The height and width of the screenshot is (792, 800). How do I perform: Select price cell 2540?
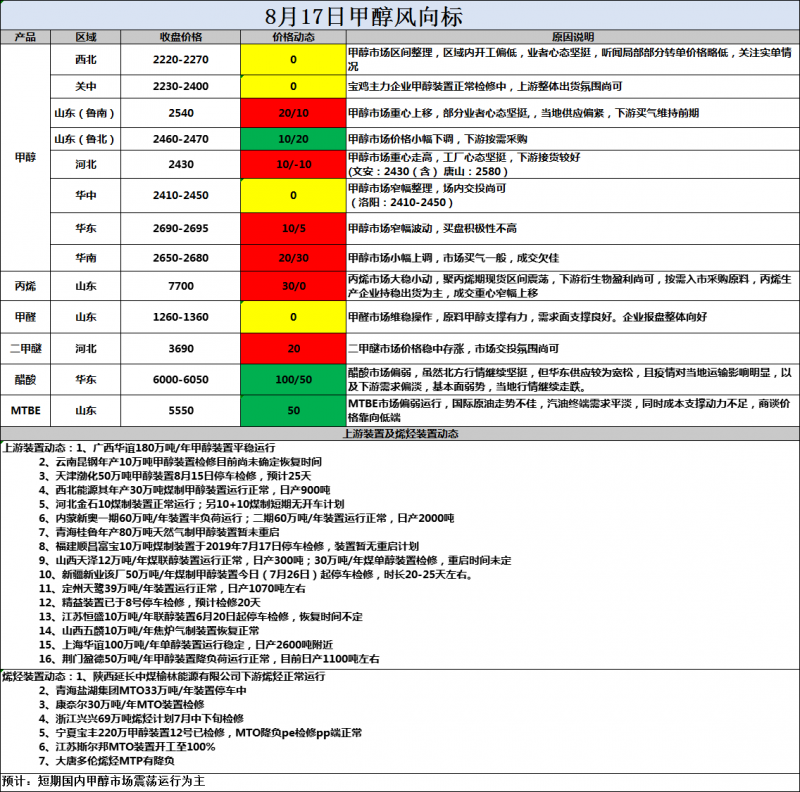[181, 113]
